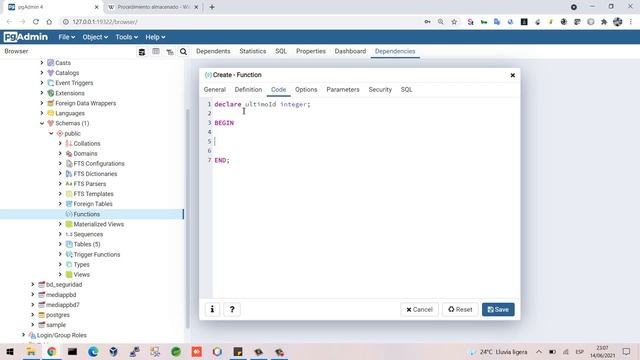The height and width of the screenshot is (360, 640).
Task: Select the Trigger Functions tree item
Action: pyautogui.click(x=97, y=254)
